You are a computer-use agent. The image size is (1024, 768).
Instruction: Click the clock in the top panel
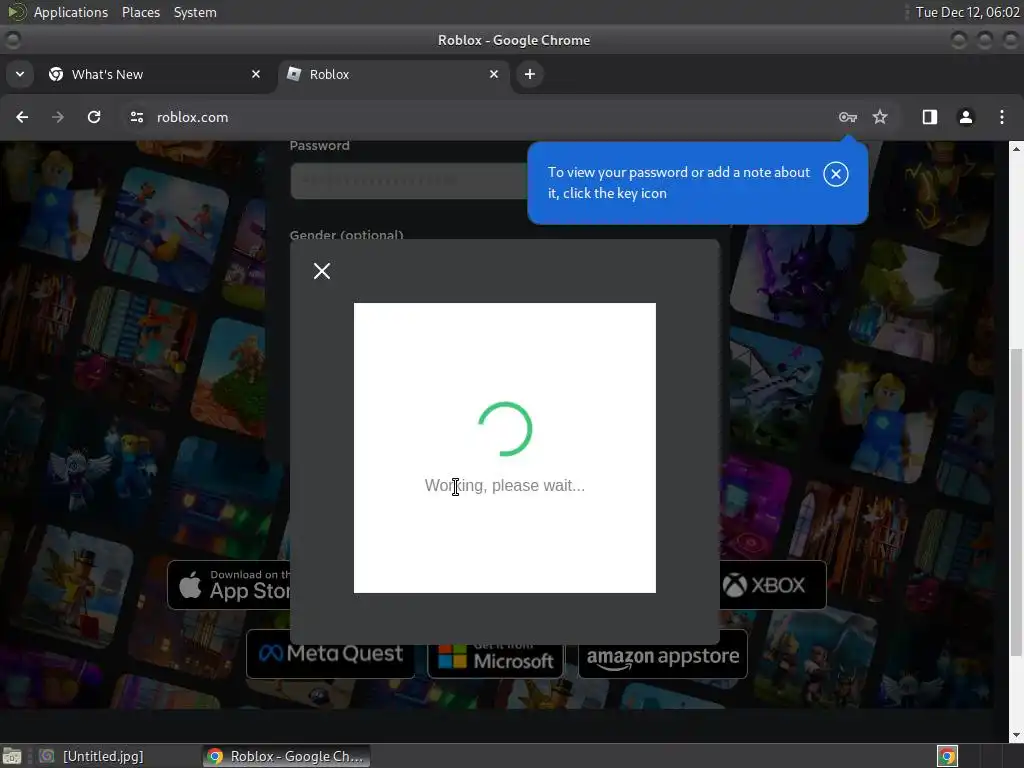[x=967, y=12]
